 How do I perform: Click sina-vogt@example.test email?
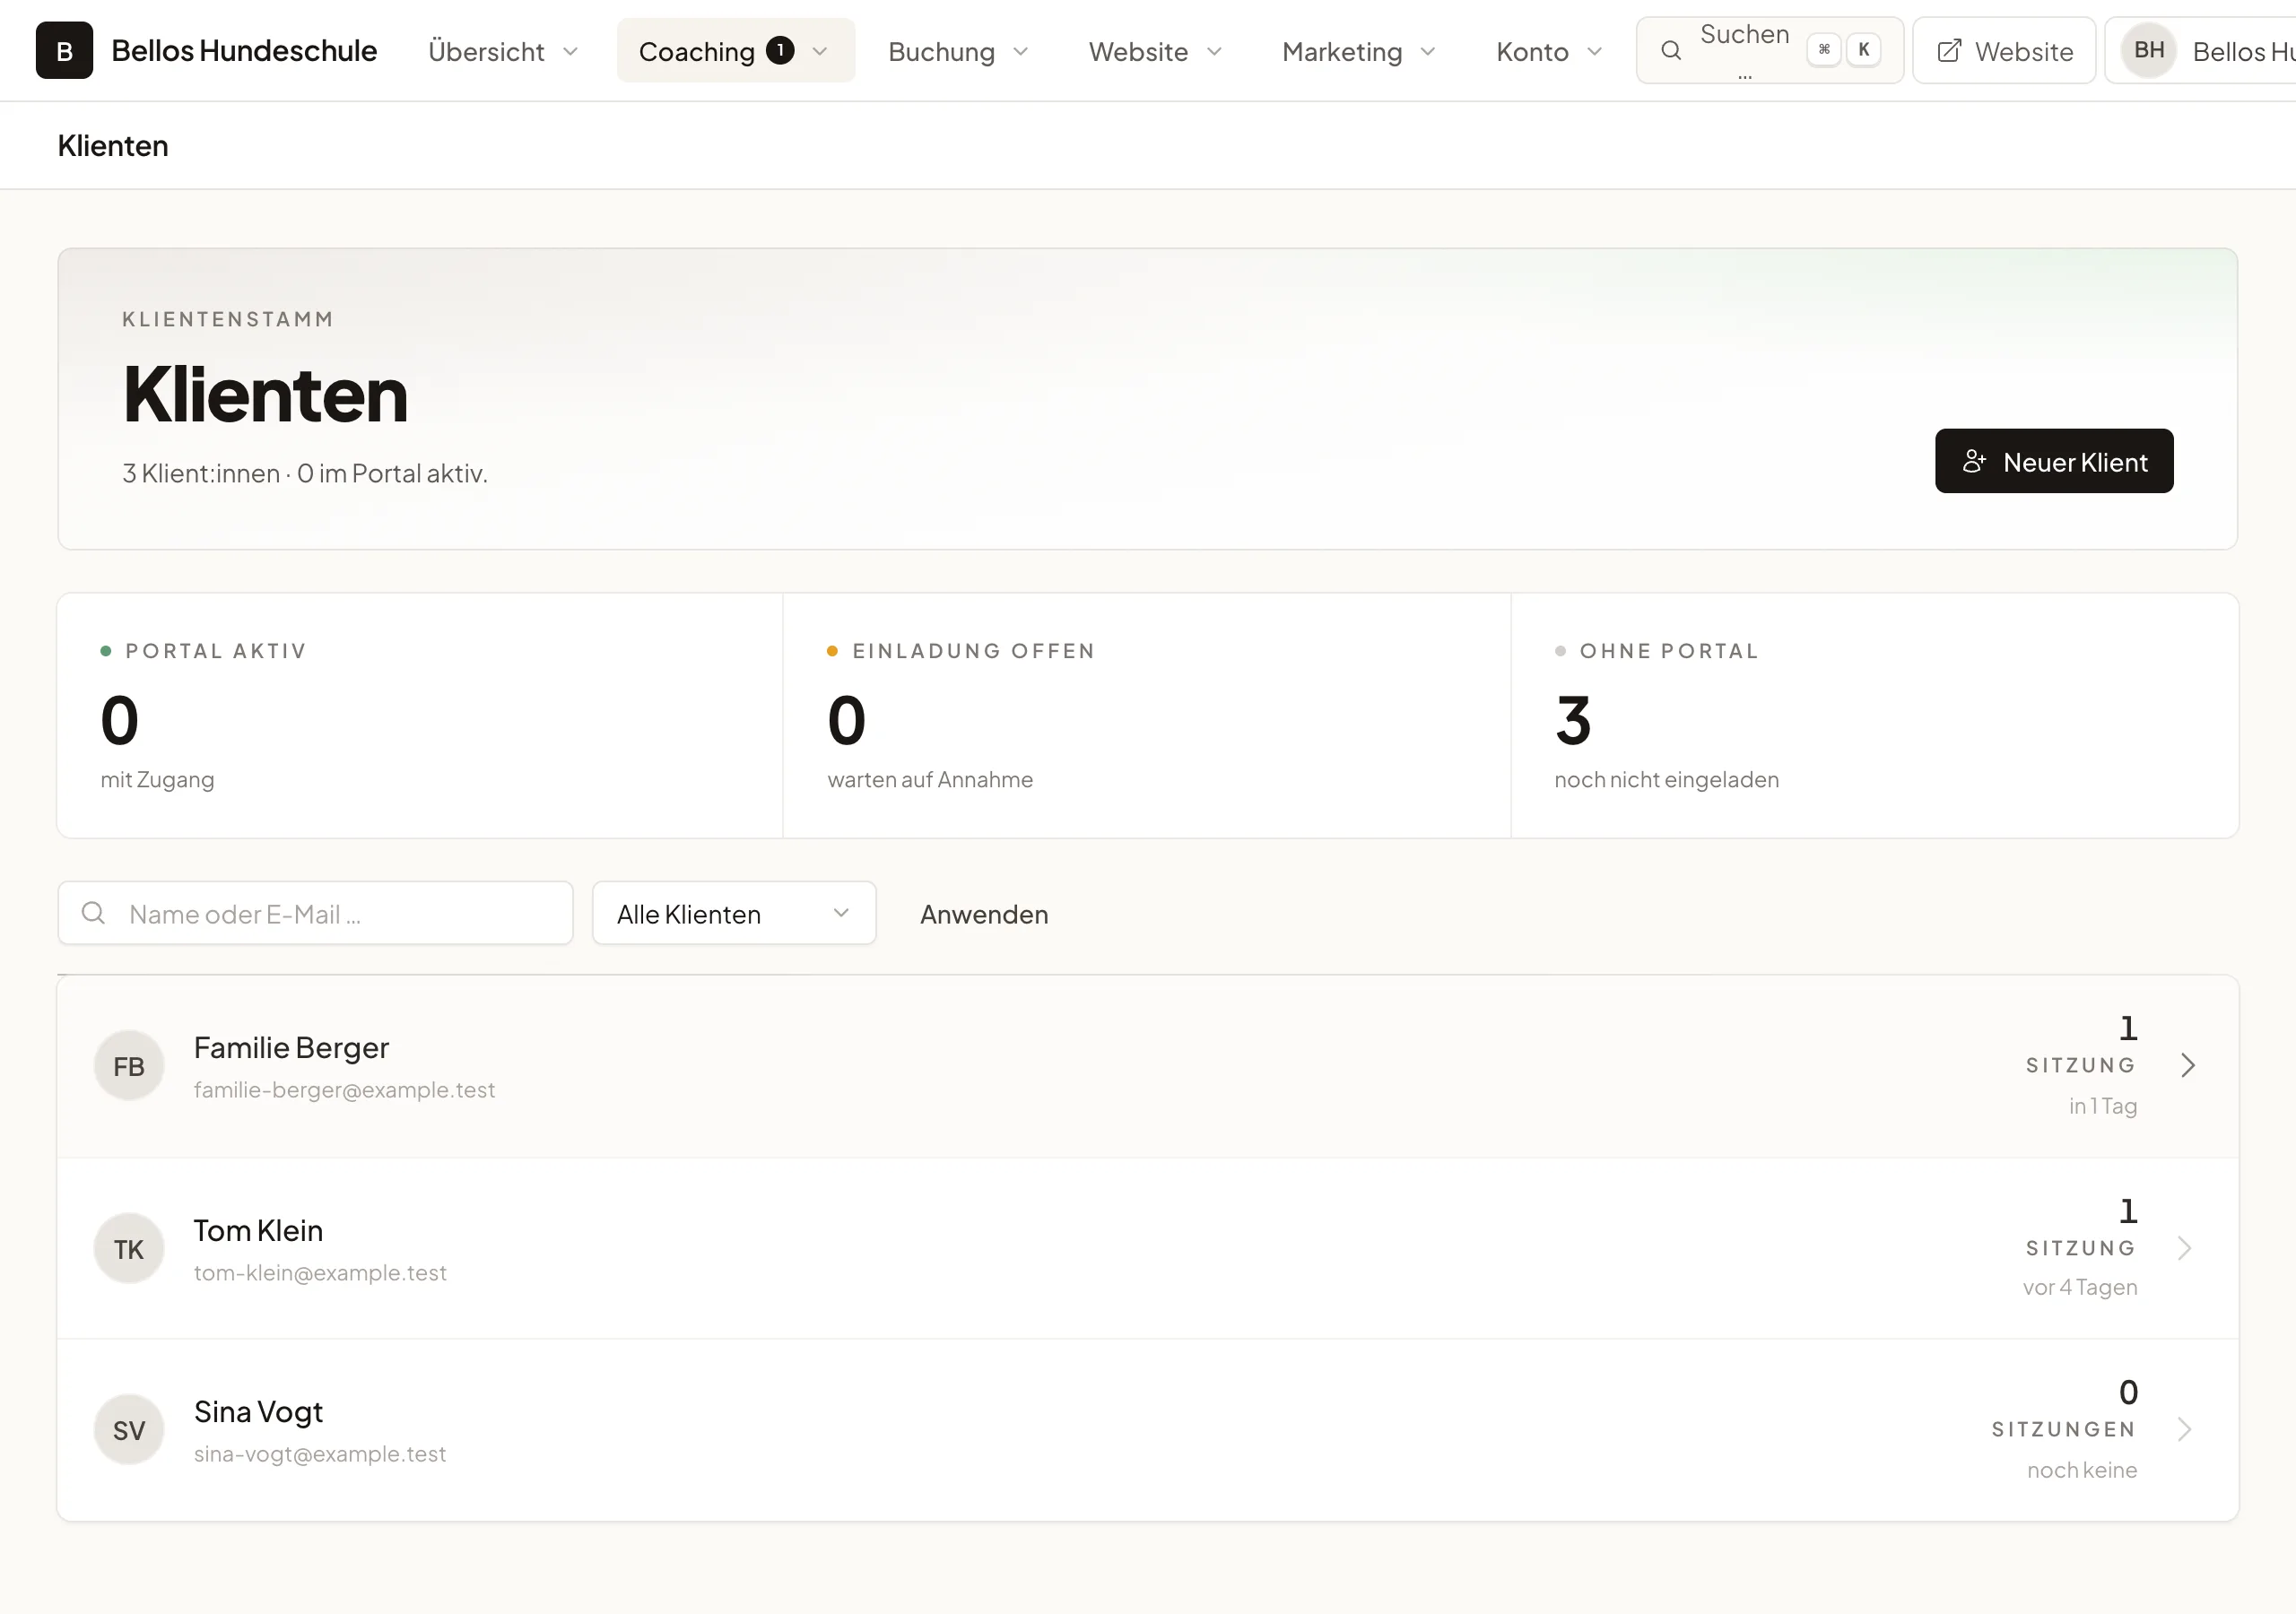[x=320, y=1454]
